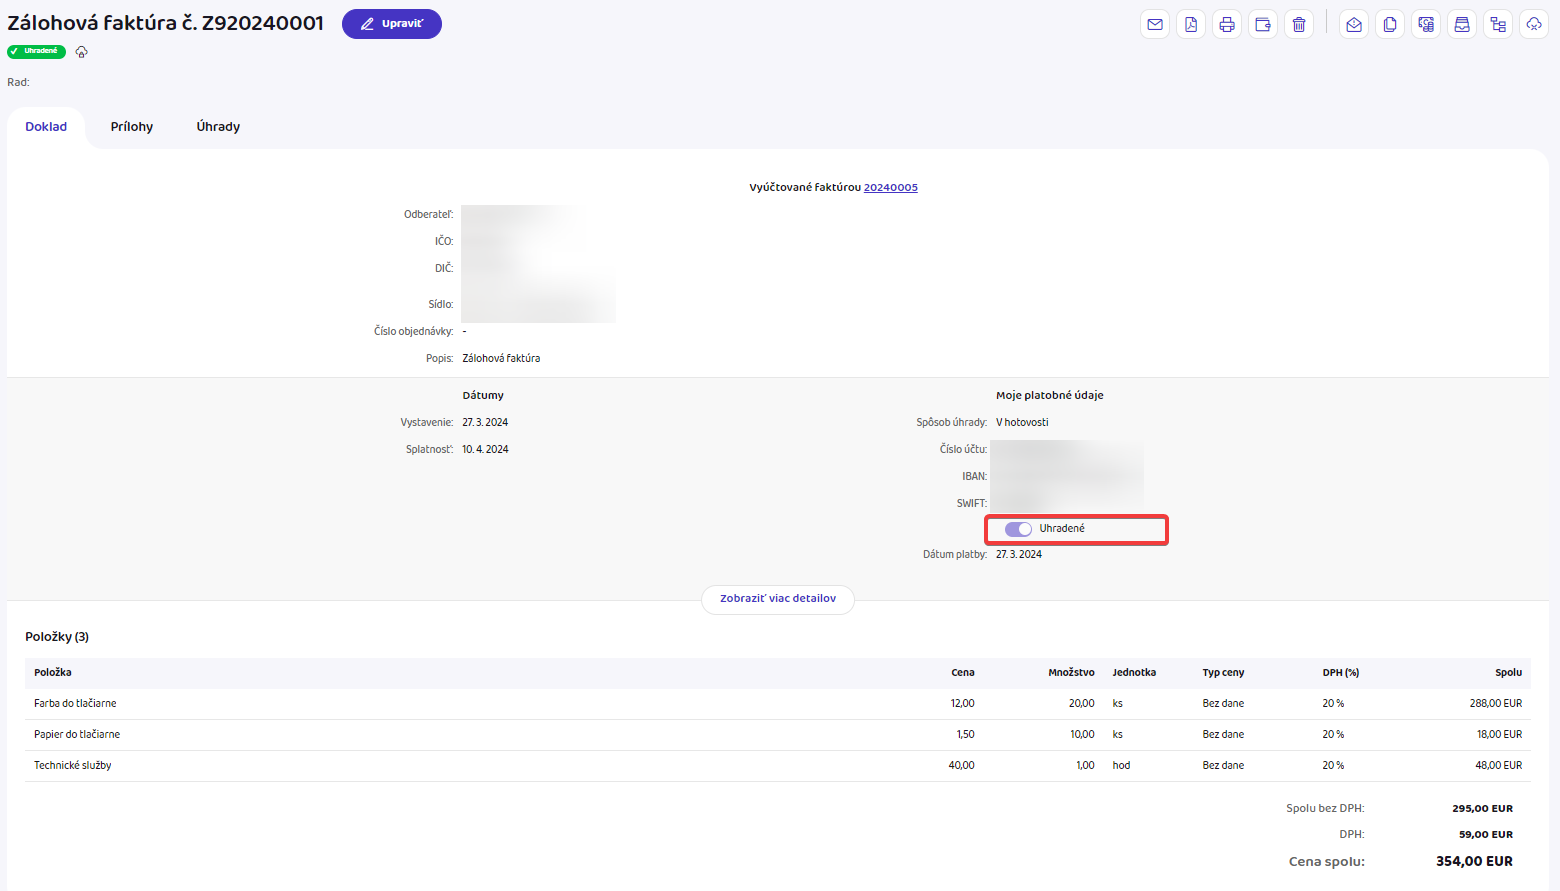Image resolution: width=1560 pixels, height=891 pixels.
Task: Send the invoice by email envelope icon
Action: [x=1155, y=25]
